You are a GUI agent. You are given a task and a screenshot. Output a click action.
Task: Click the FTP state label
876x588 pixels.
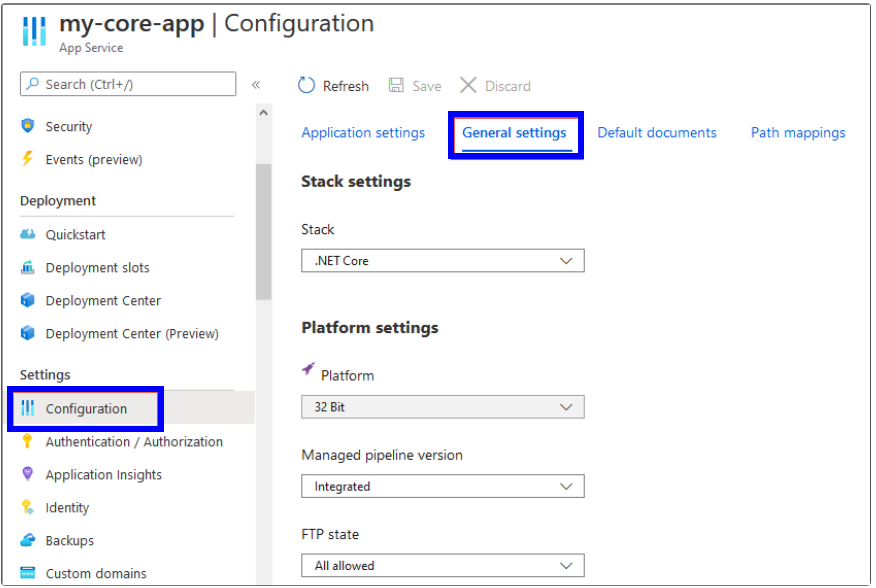(x=330, y=534)
